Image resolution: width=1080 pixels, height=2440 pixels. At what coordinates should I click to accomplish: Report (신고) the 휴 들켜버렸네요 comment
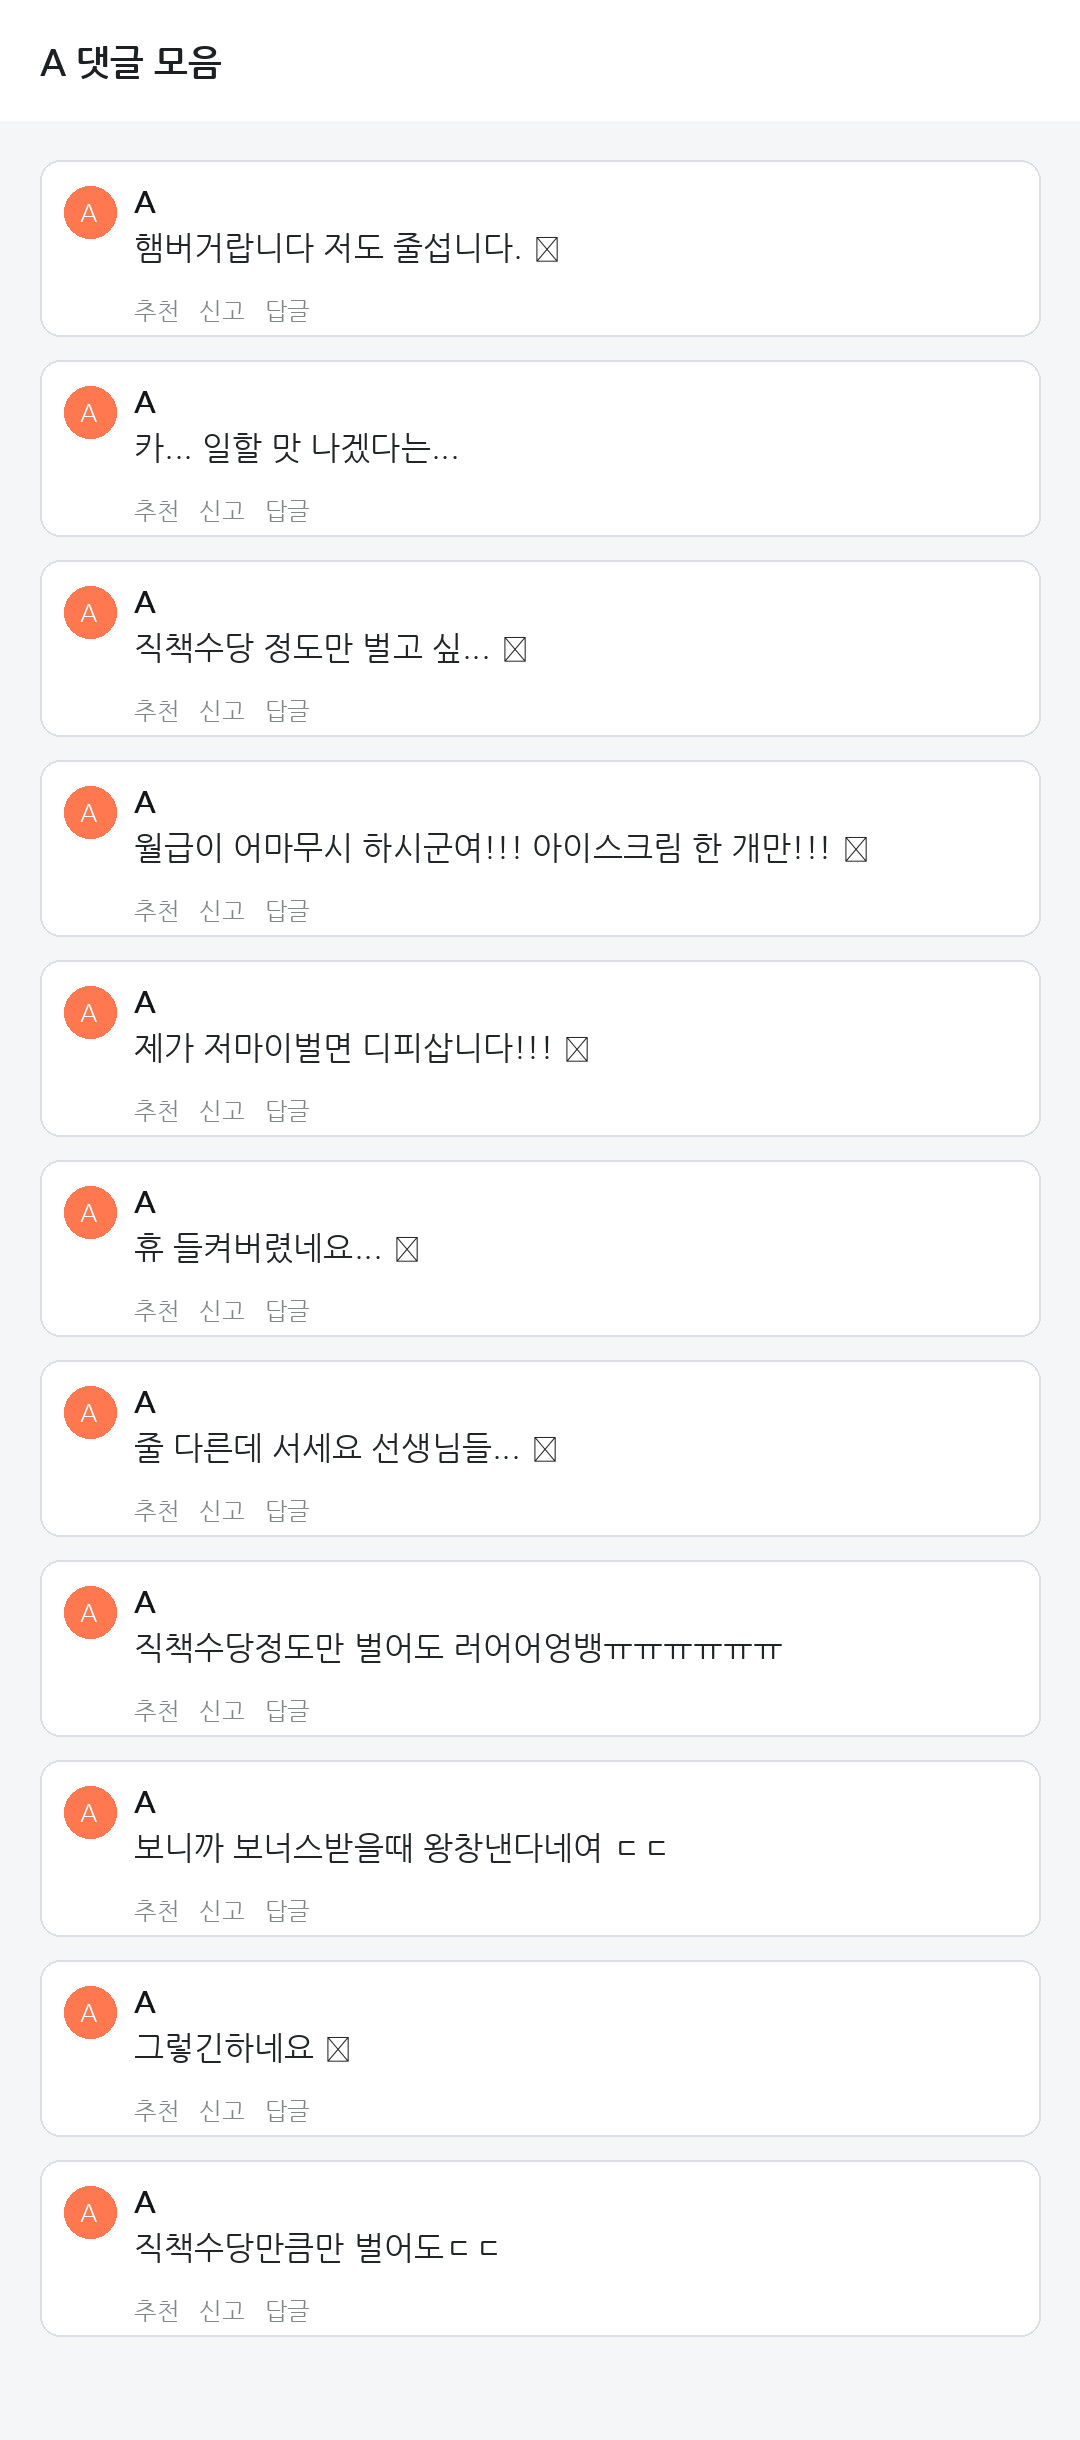[x=222, y=1311]
